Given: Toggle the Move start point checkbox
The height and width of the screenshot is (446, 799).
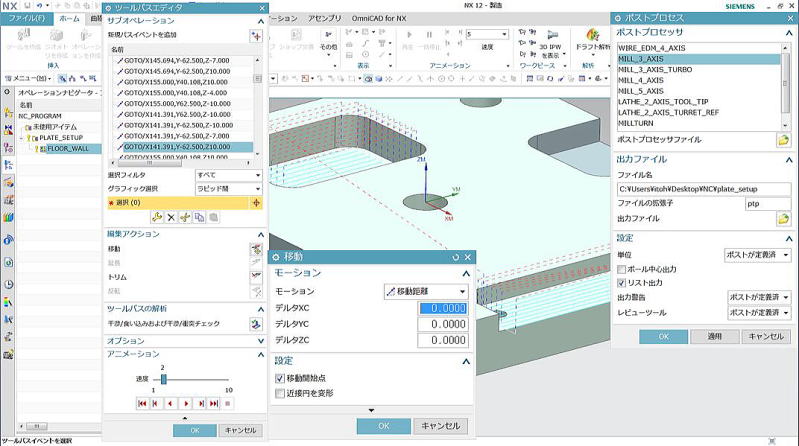Looking at the screenshot, I should 280,378.
